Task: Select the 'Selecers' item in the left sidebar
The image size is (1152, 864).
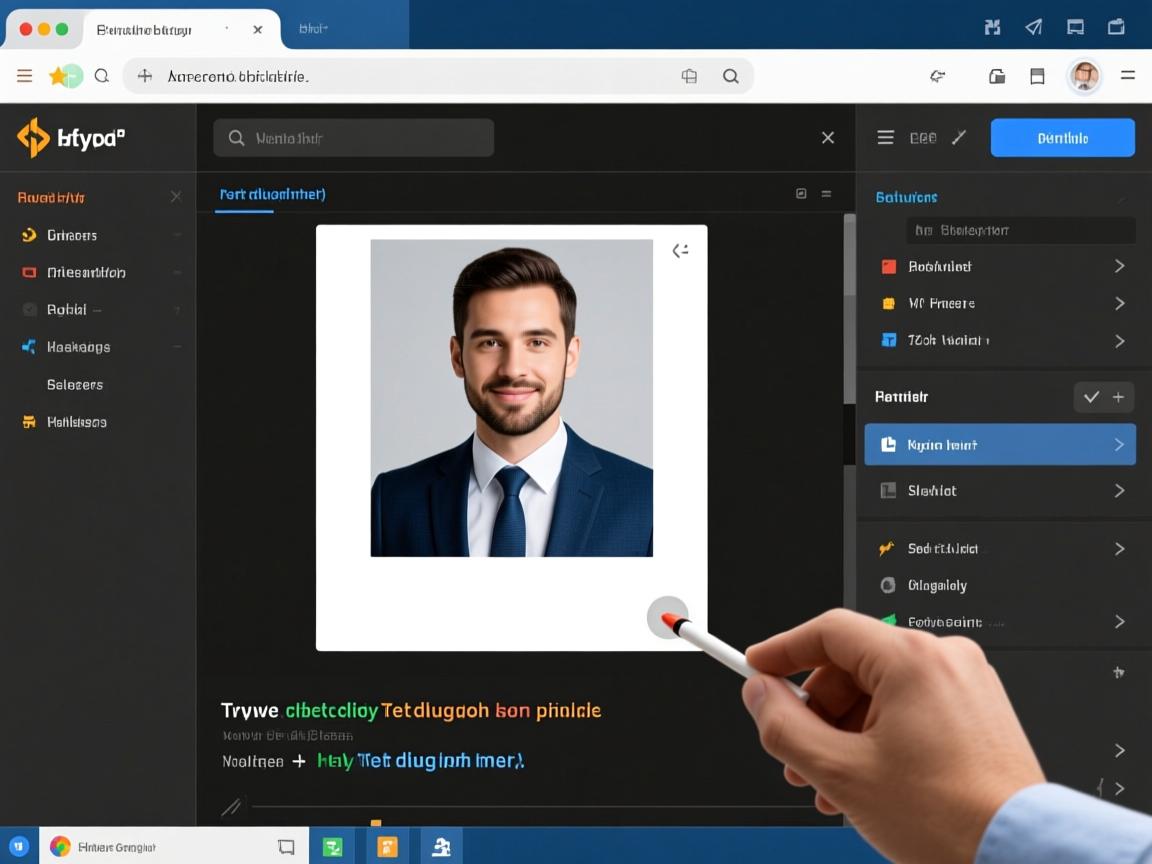Action: click(75, 385)
